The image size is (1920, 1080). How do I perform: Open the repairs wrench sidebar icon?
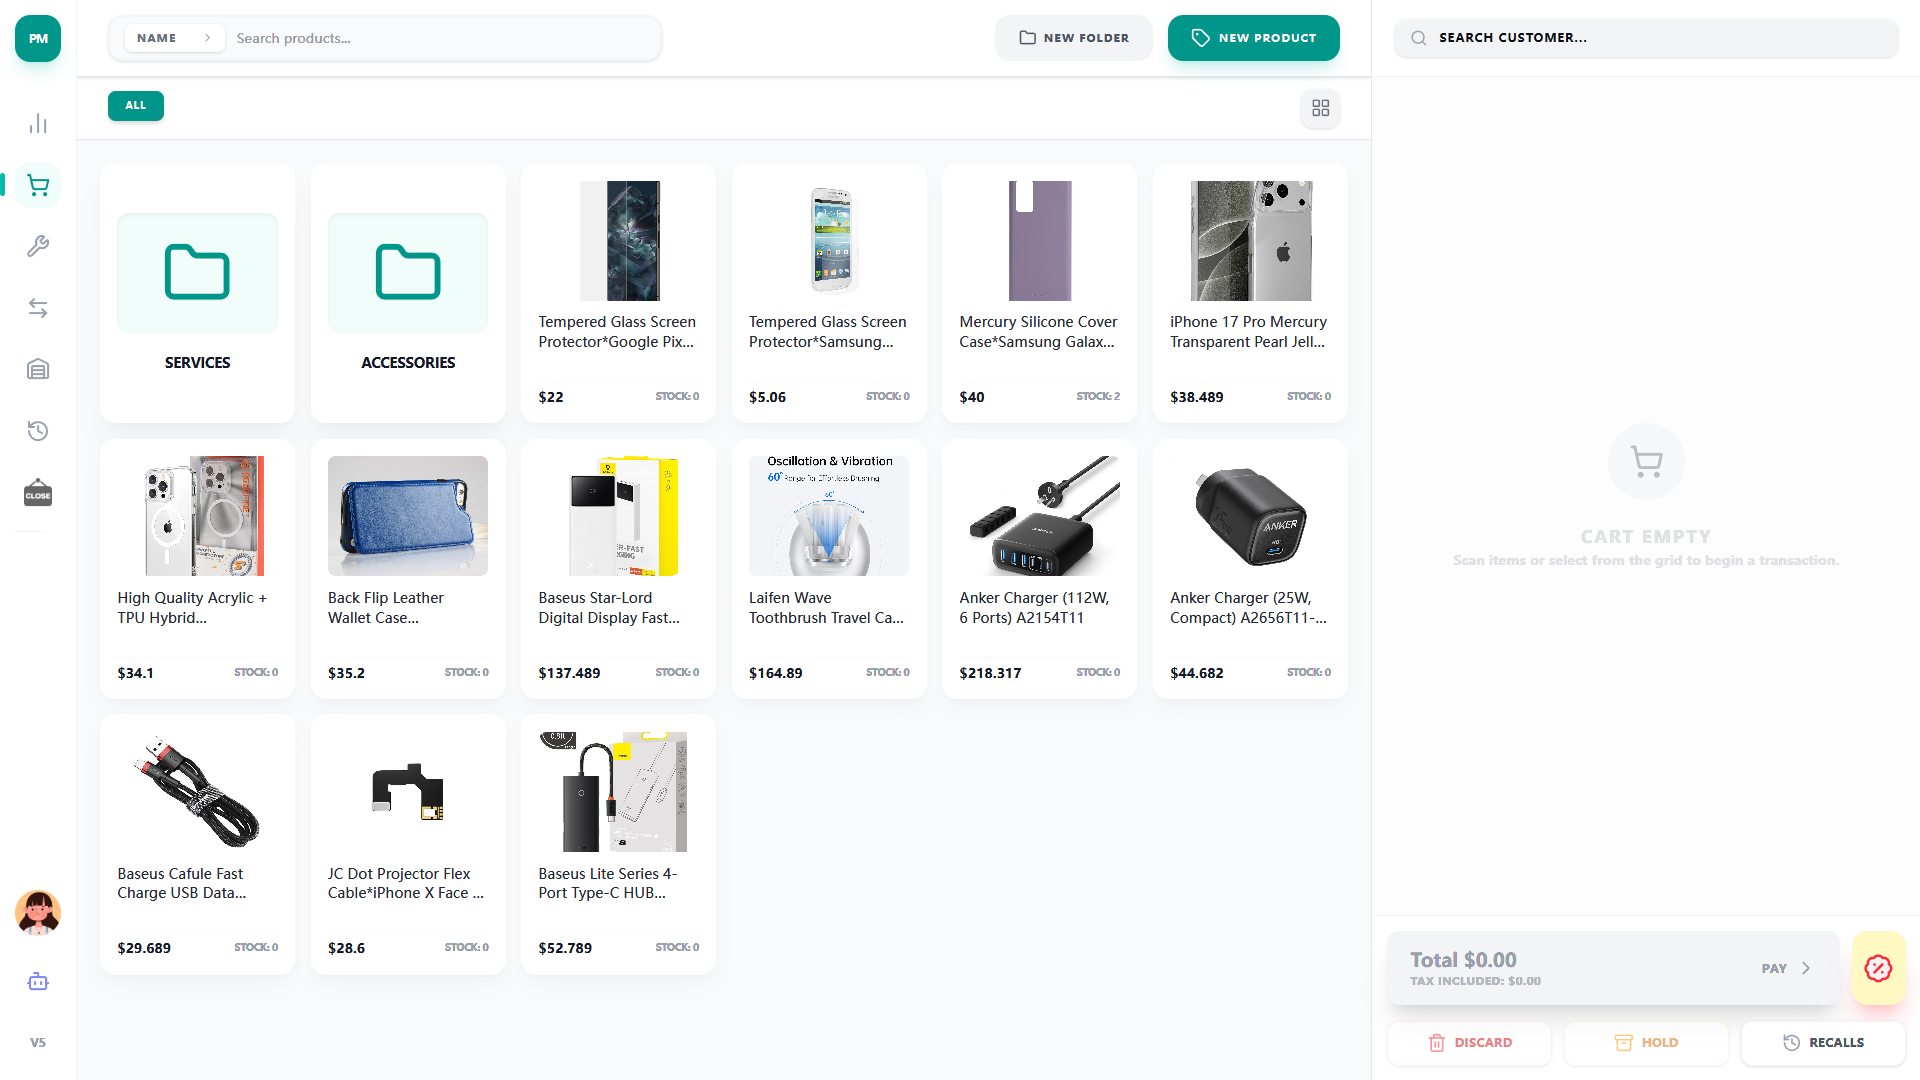coord(38,246)
